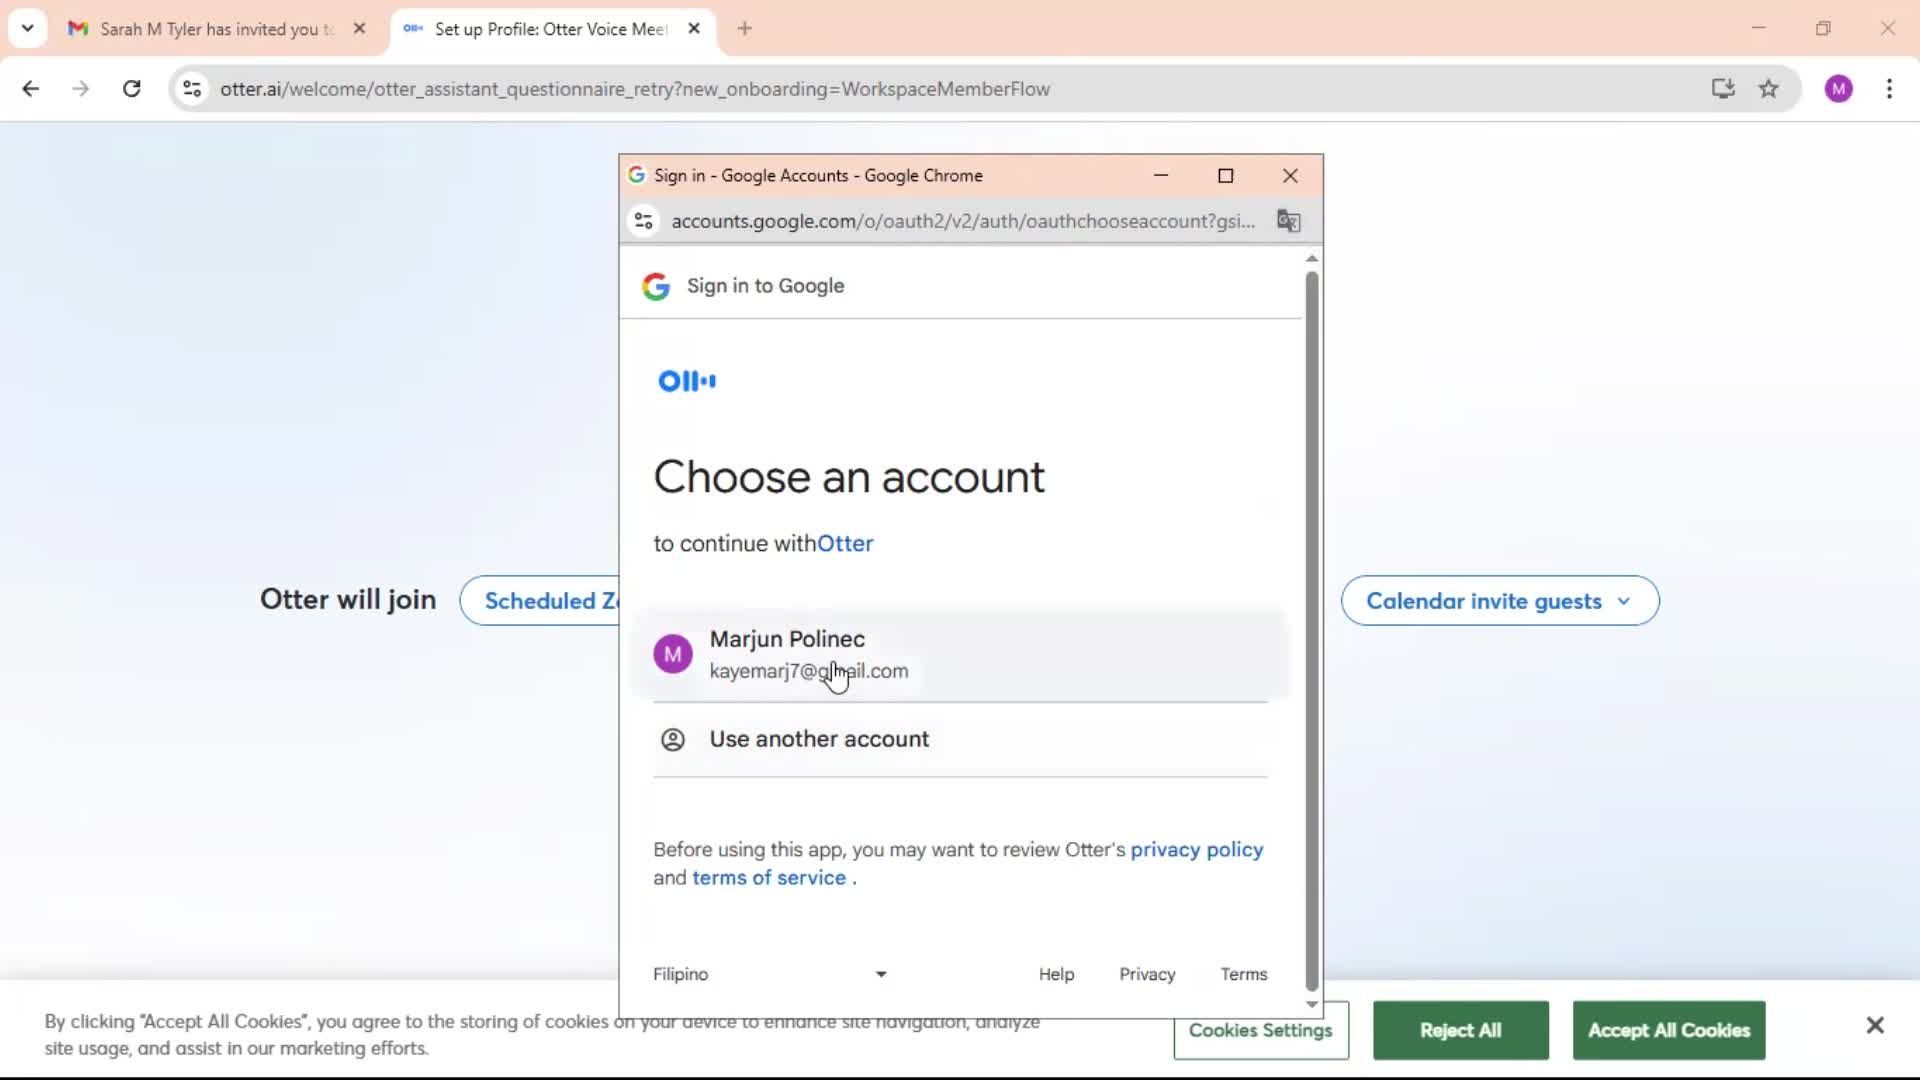Open site settings icon in popup address bar
This screenshot has width=1920, height=1080.
[644, 221]
